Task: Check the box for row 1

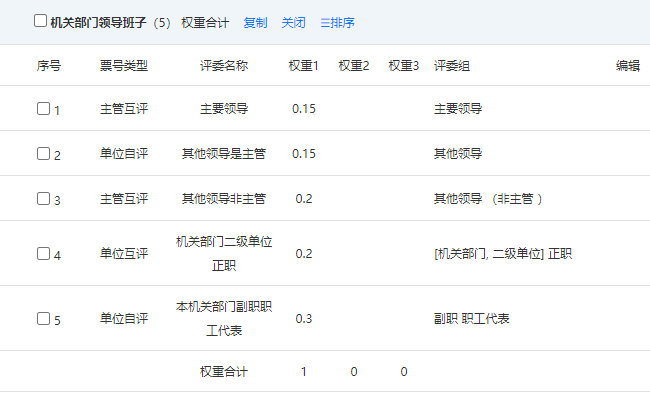Action: coord(44,109)
